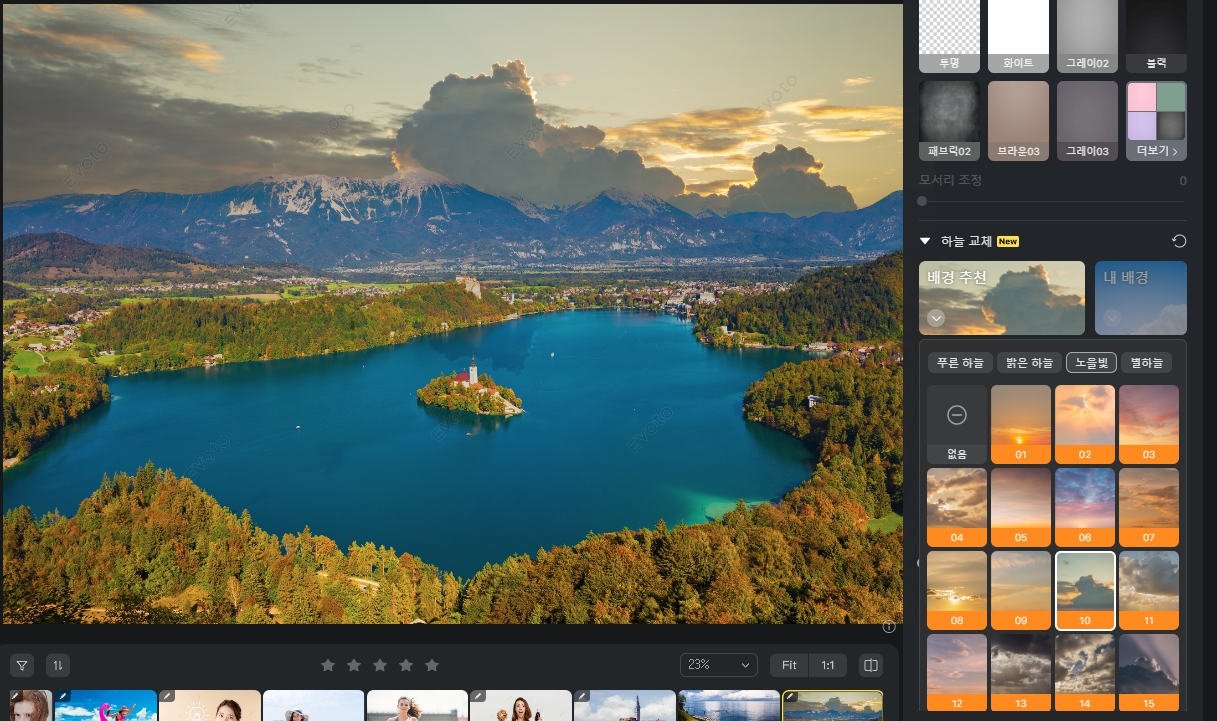Choose the 브라운03 background swatch

[1018, 121]
